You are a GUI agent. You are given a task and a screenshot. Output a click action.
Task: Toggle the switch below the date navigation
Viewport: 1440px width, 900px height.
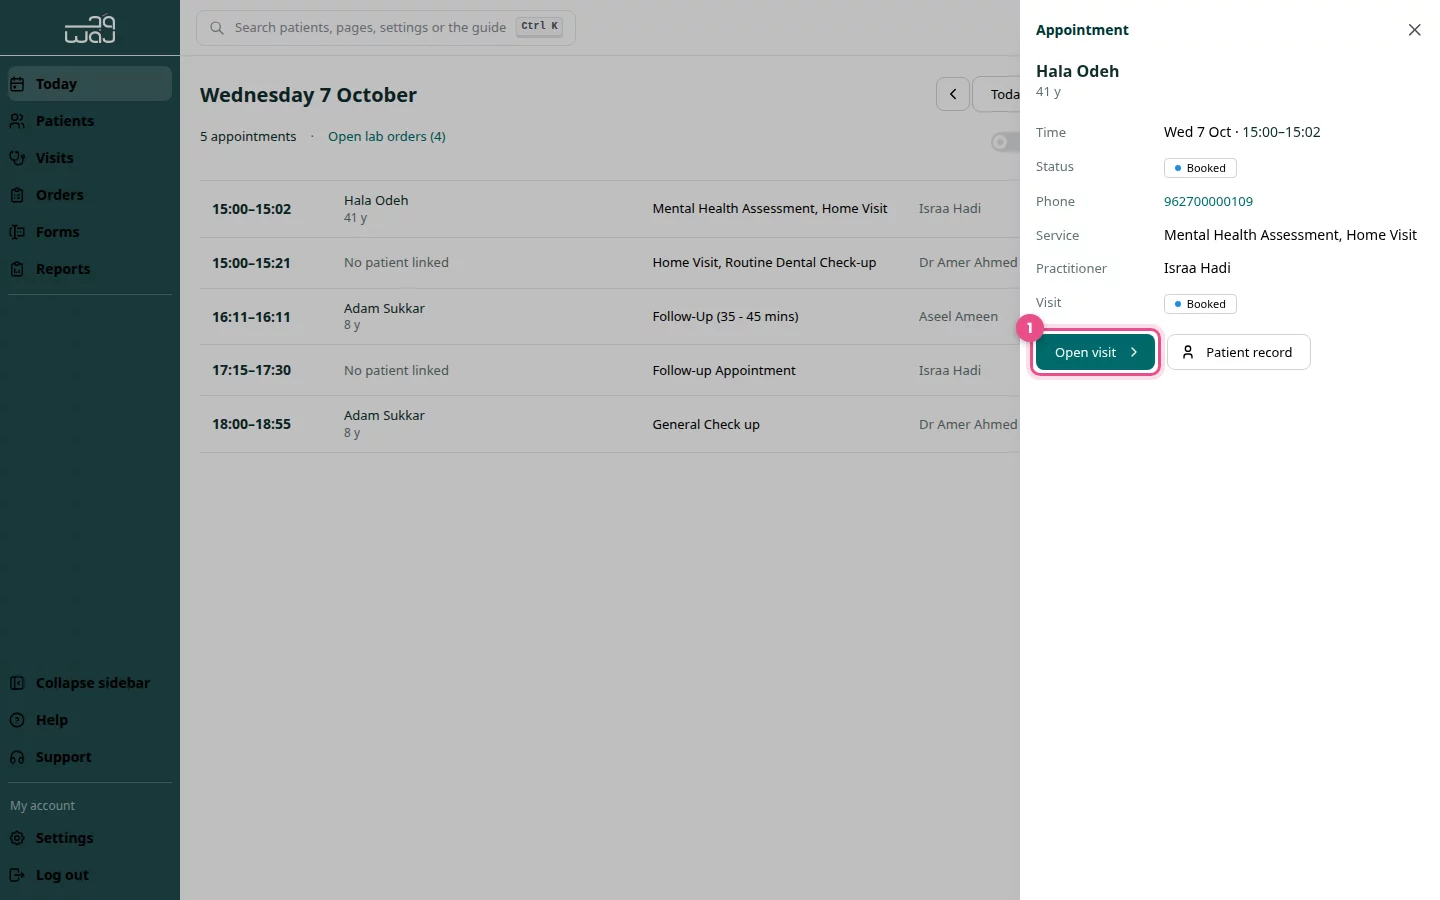click(1005, 142)
